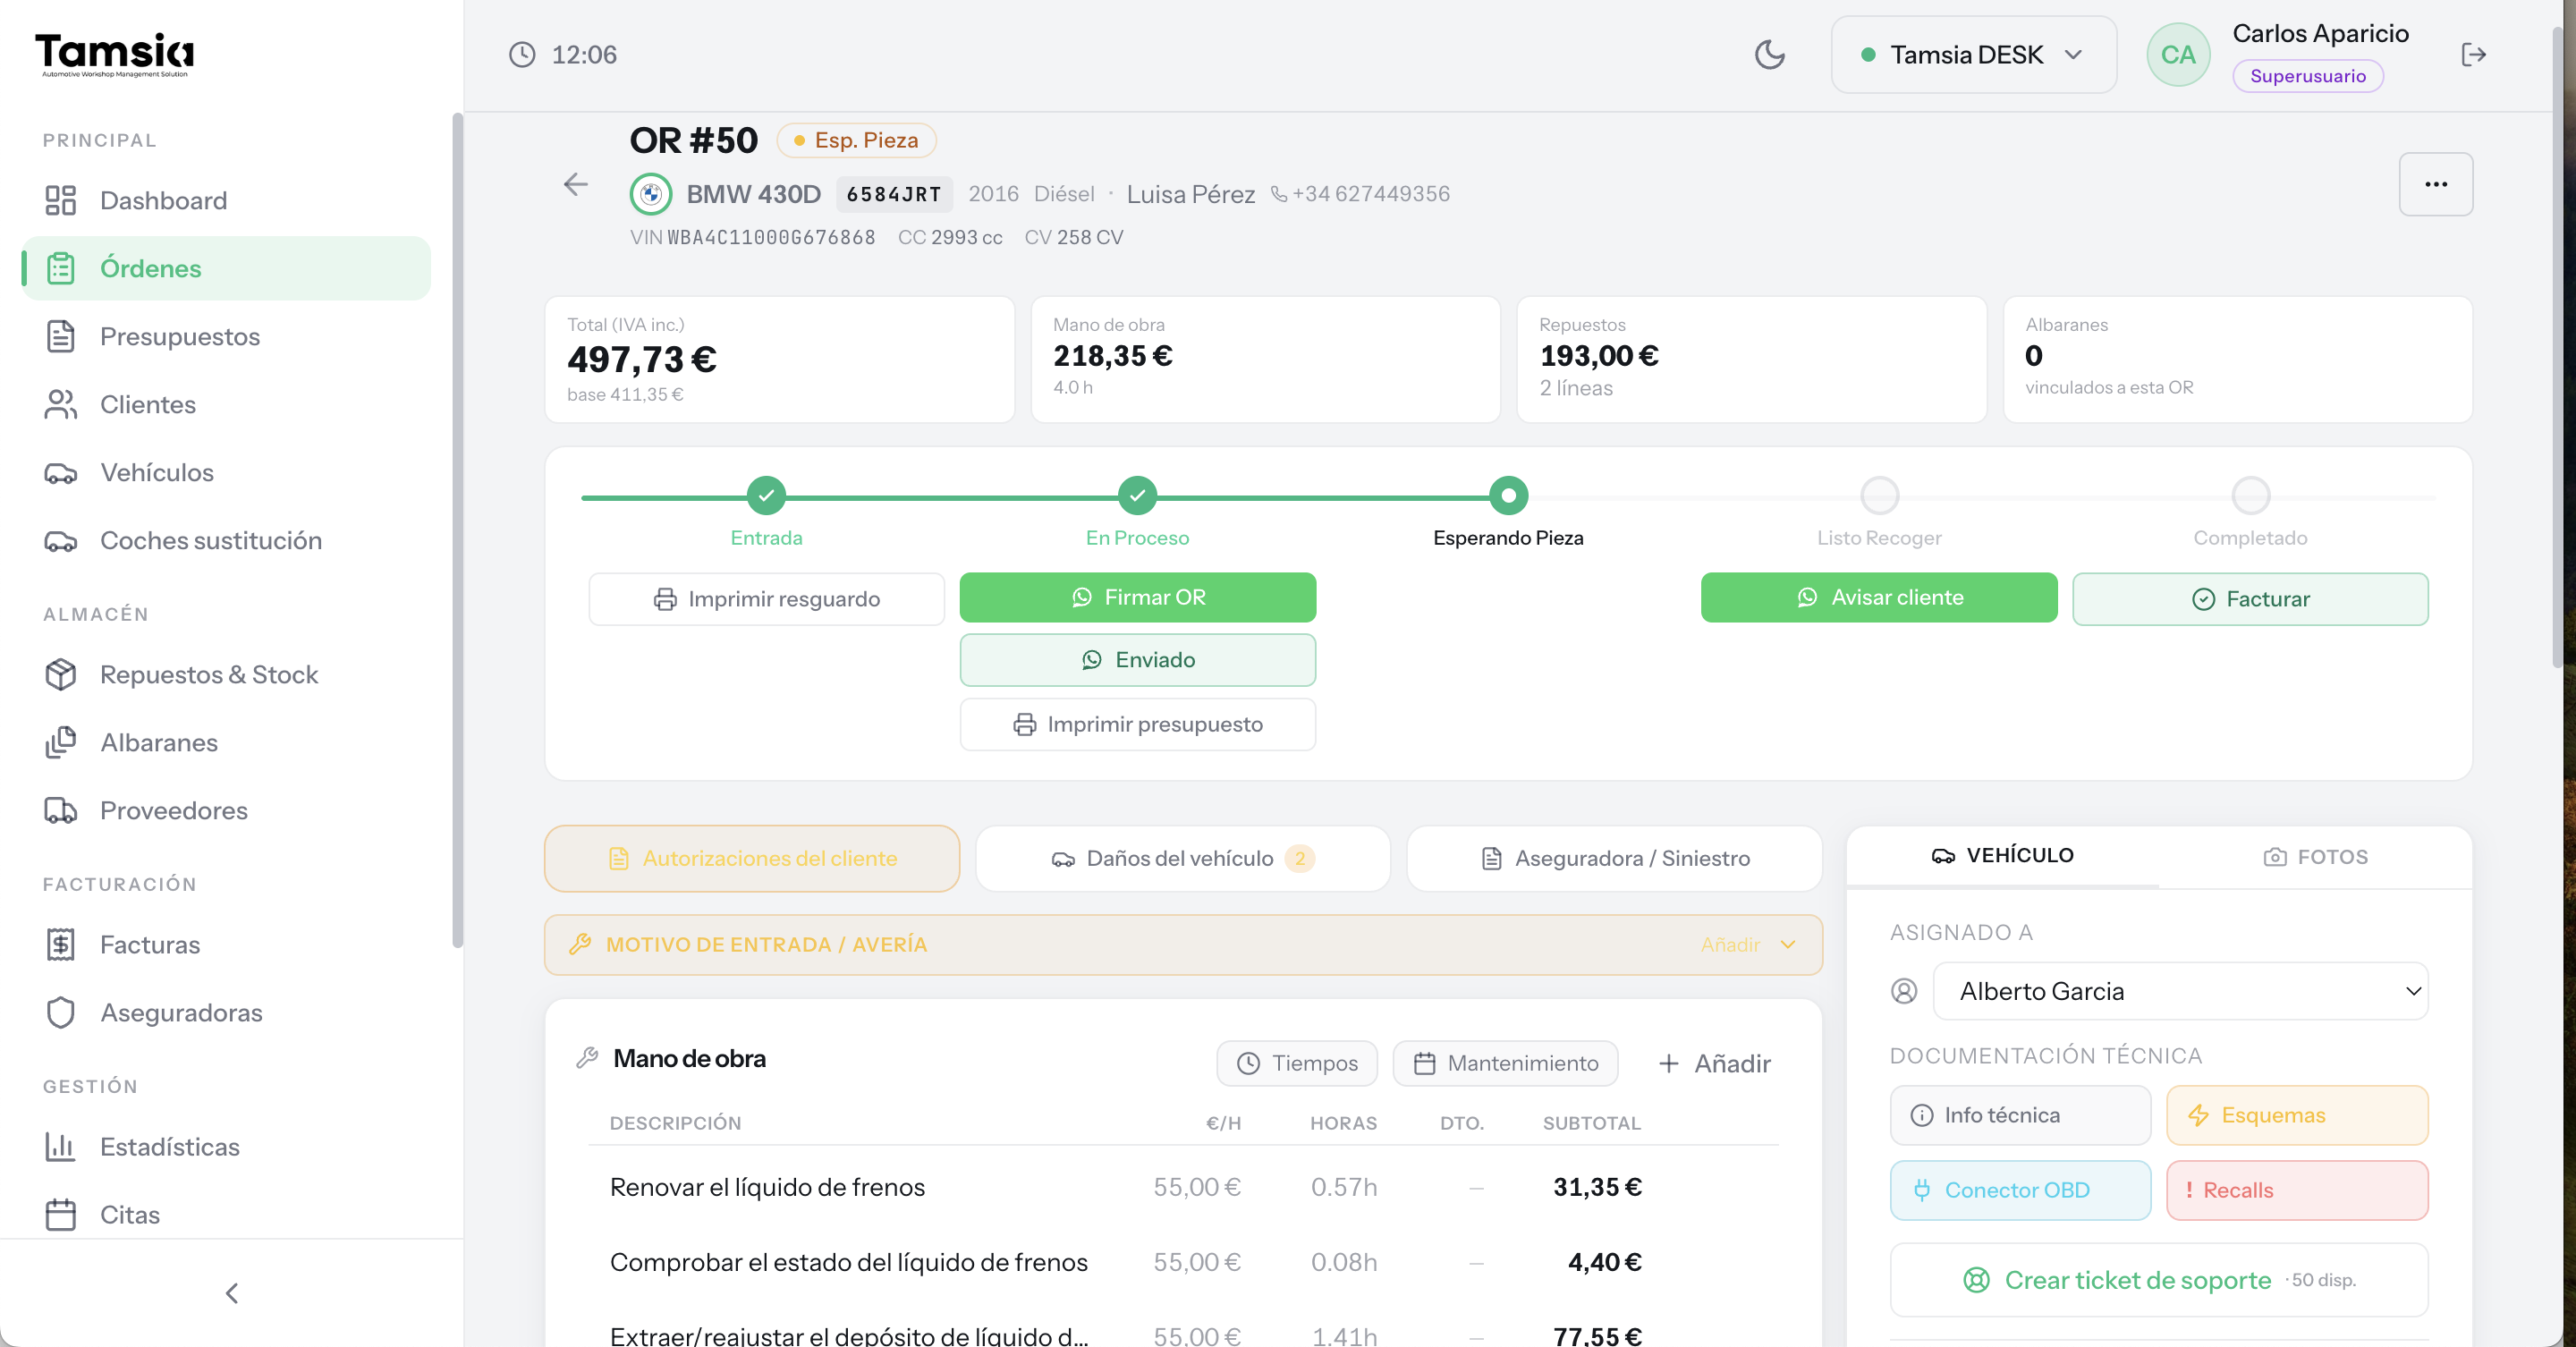Toggle dark mode with the moon icon

click(x=1770, y=54)
